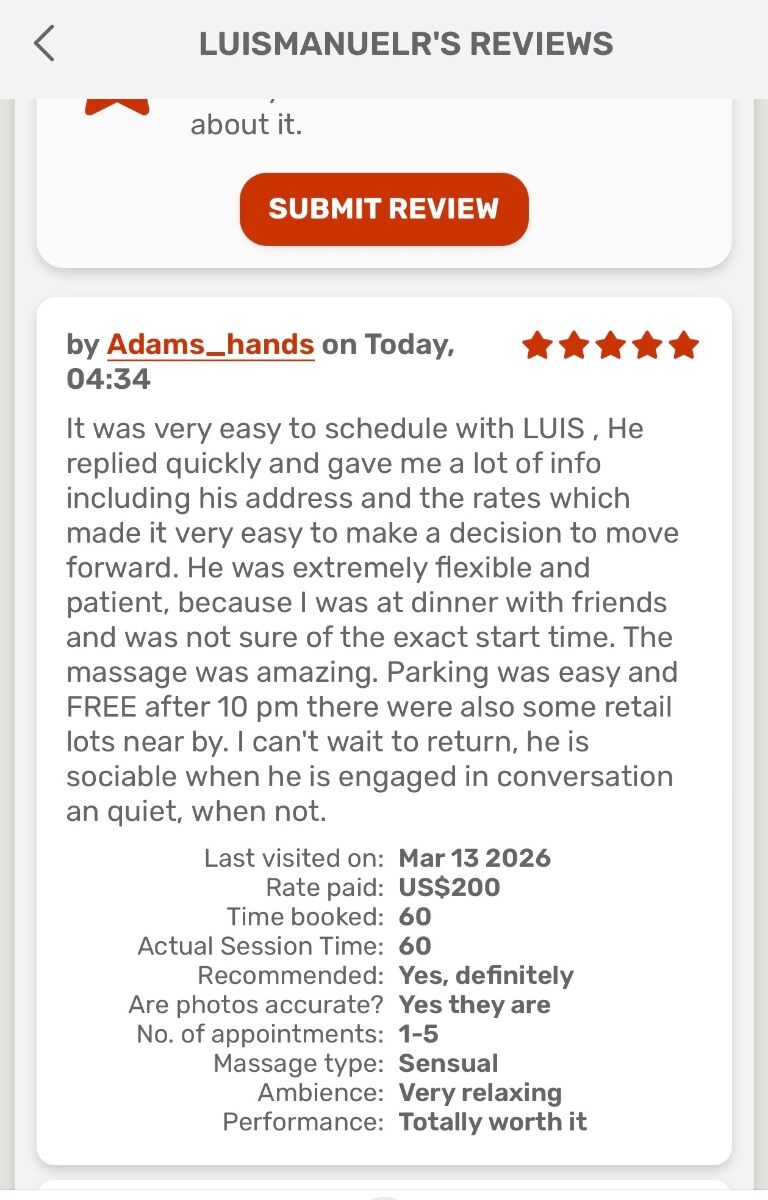Click the first rating star
This screenshot has width=768, height=1200.
pyautogui.click(x=537, y=346)
